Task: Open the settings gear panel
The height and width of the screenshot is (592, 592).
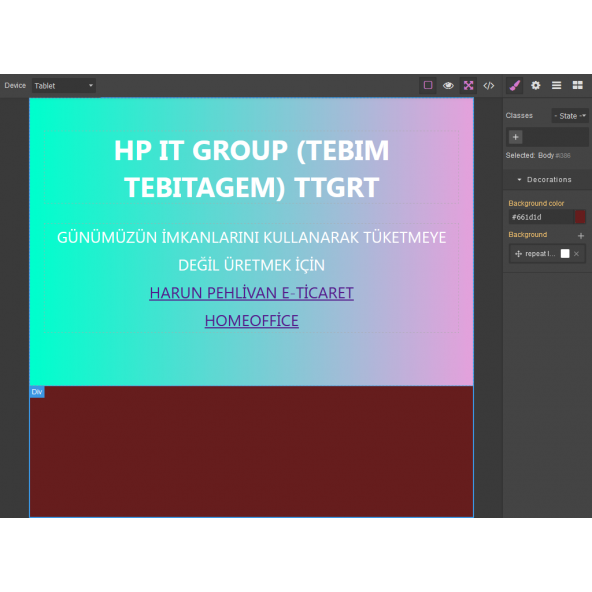Action: 535,85
